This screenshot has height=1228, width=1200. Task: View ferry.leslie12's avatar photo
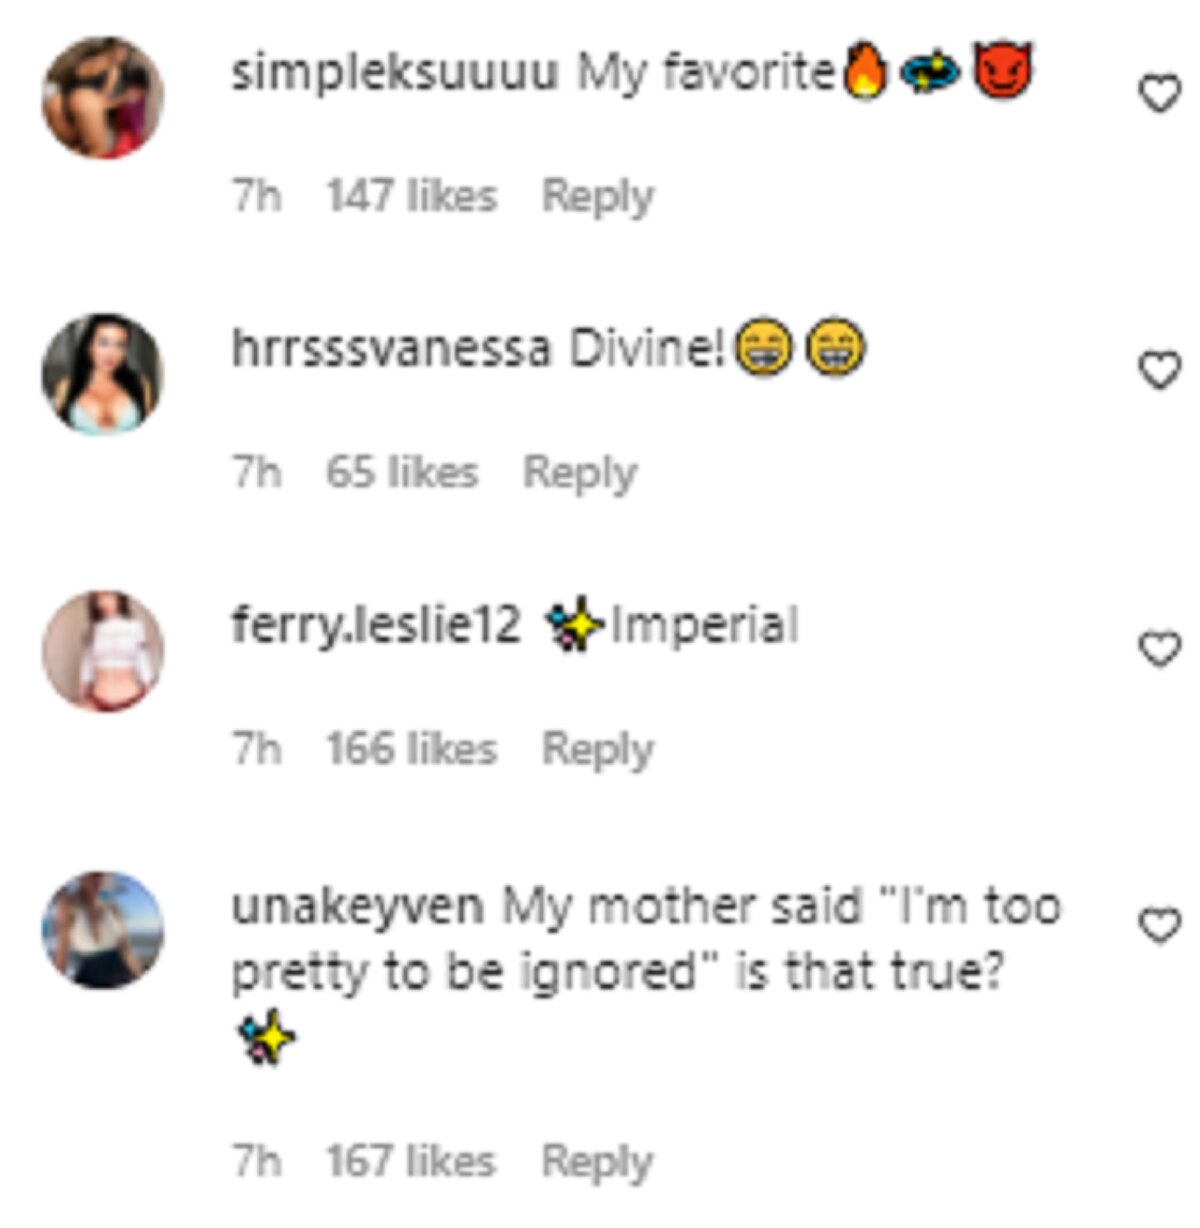[103, 651]
